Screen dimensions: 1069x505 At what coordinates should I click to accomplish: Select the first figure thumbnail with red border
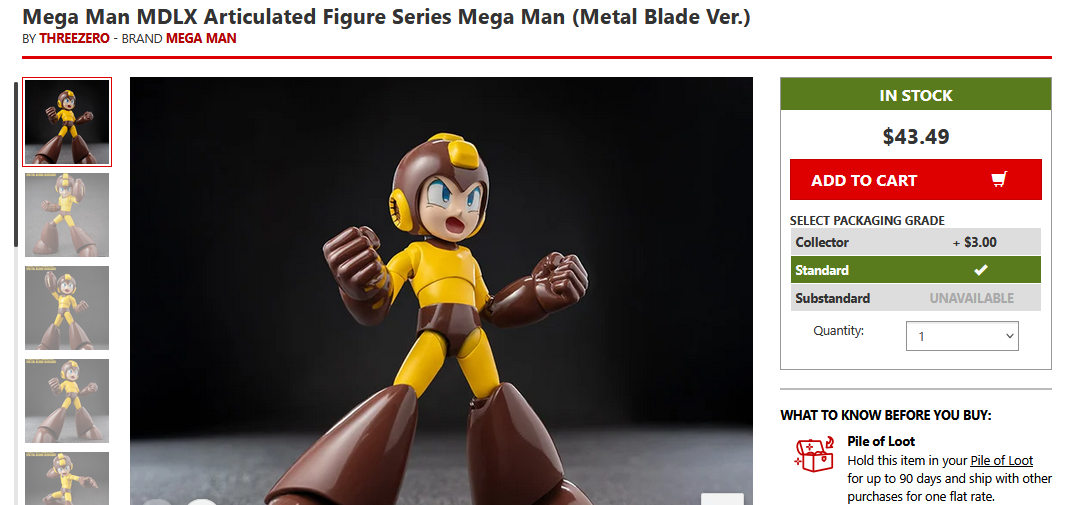67,122
